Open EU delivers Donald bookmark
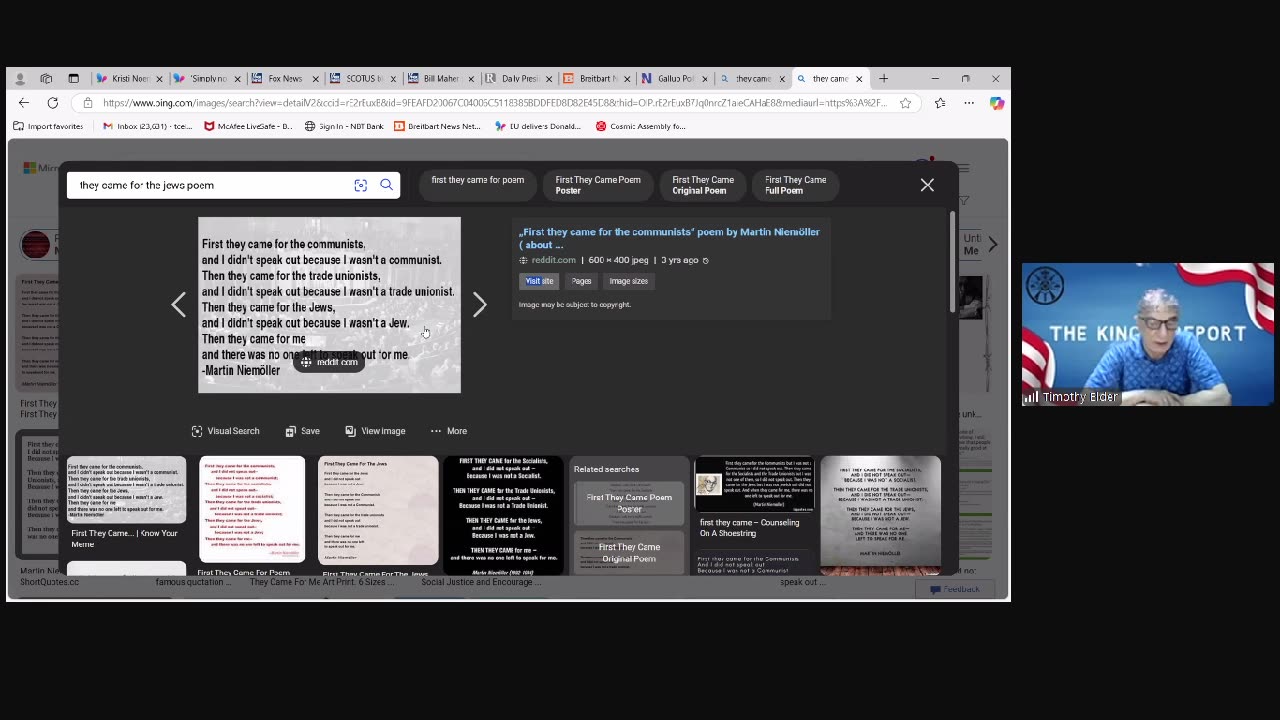Viewport: 1280px width, 720px height. (538, 126)
